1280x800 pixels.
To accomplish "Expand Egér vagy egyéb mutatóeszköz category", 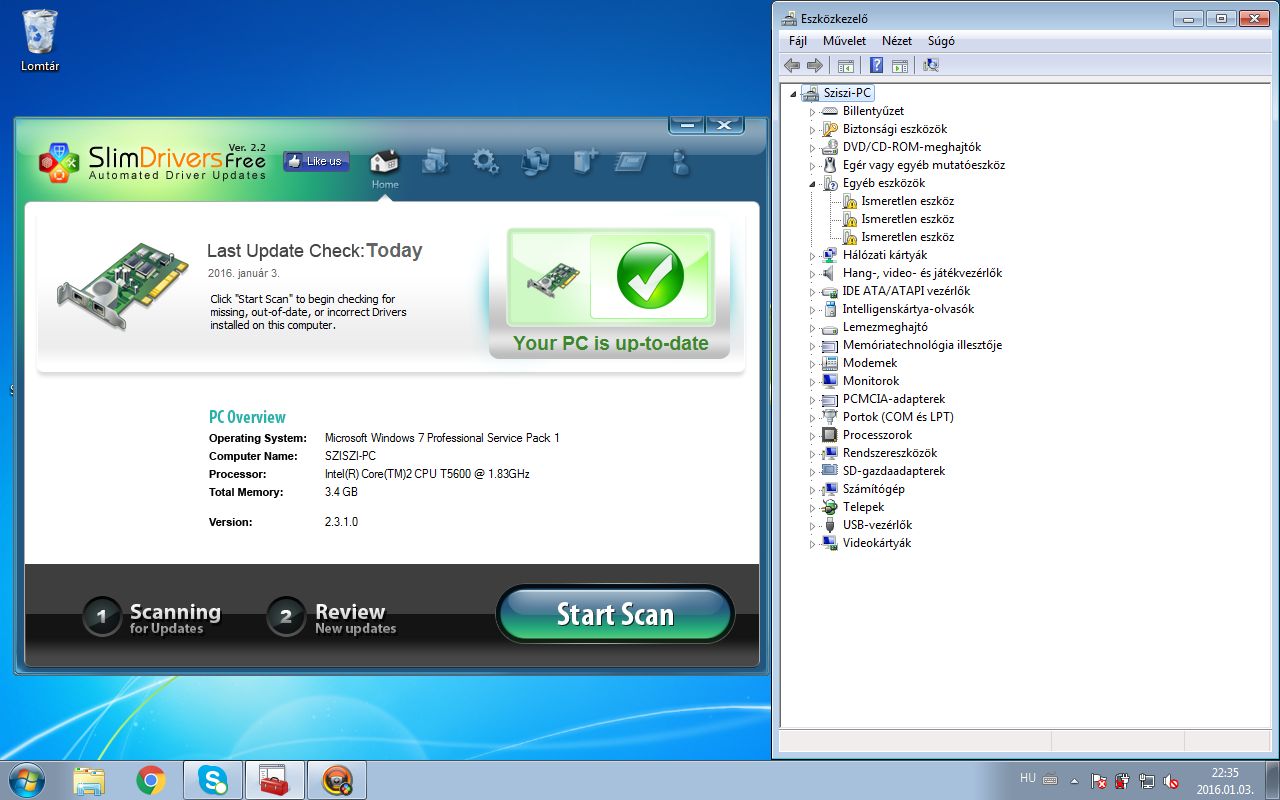I will (x=812, y=166).
